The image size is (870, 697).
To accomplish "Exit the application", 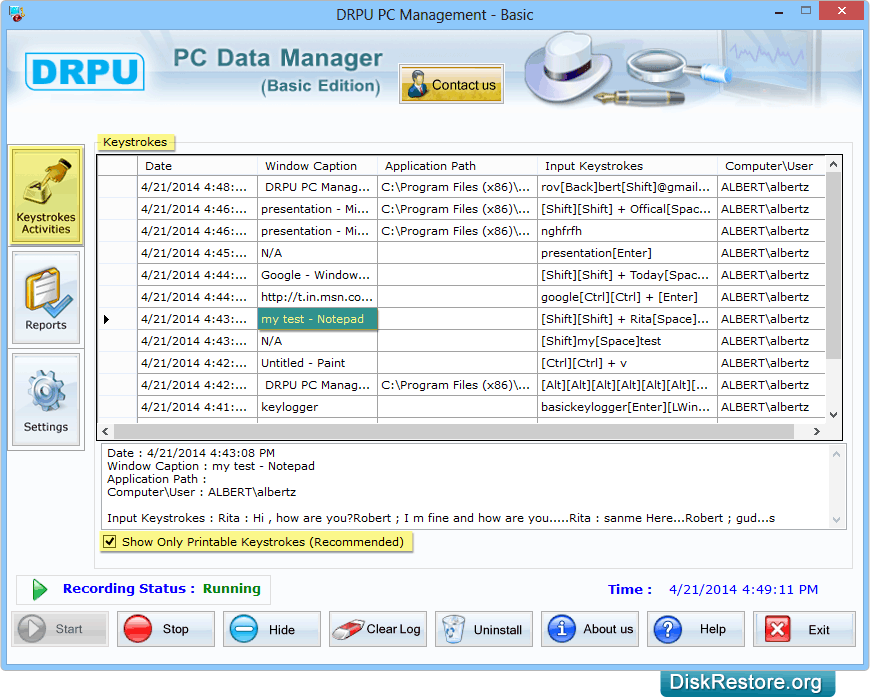I will (x=804, y=629).
